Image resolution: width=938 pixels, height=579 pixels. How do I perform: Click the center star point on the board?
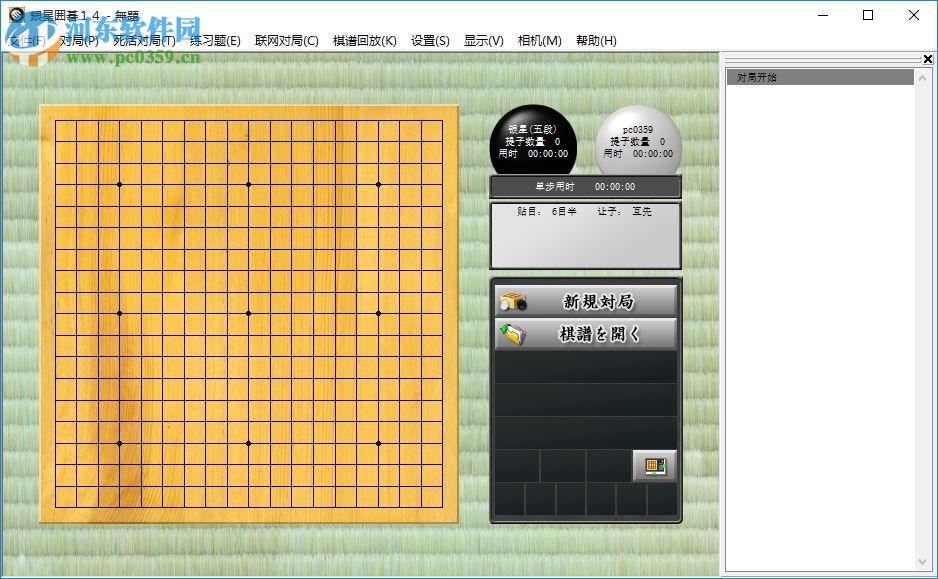pyautogui.click(x=248, y=311)
